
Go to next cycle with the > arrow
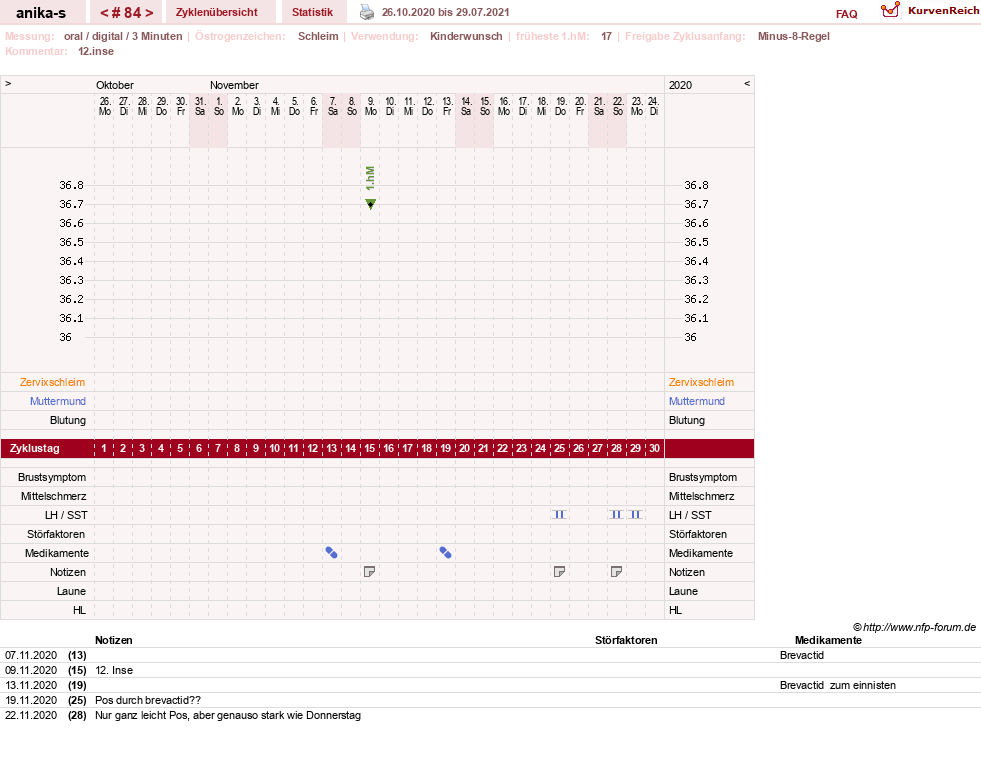tap(149, 12)
